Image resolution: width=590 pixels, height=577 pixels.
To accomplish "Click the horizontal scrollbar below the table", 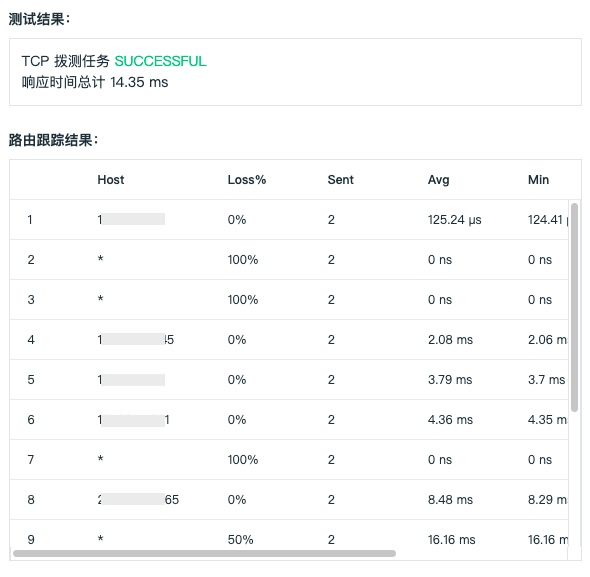I will tap(204, 553).
